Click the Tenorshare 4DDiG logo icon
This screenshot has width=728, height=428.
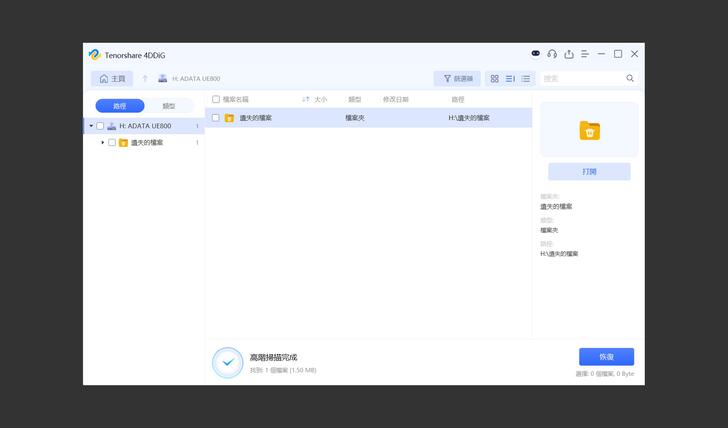[95, 55]
